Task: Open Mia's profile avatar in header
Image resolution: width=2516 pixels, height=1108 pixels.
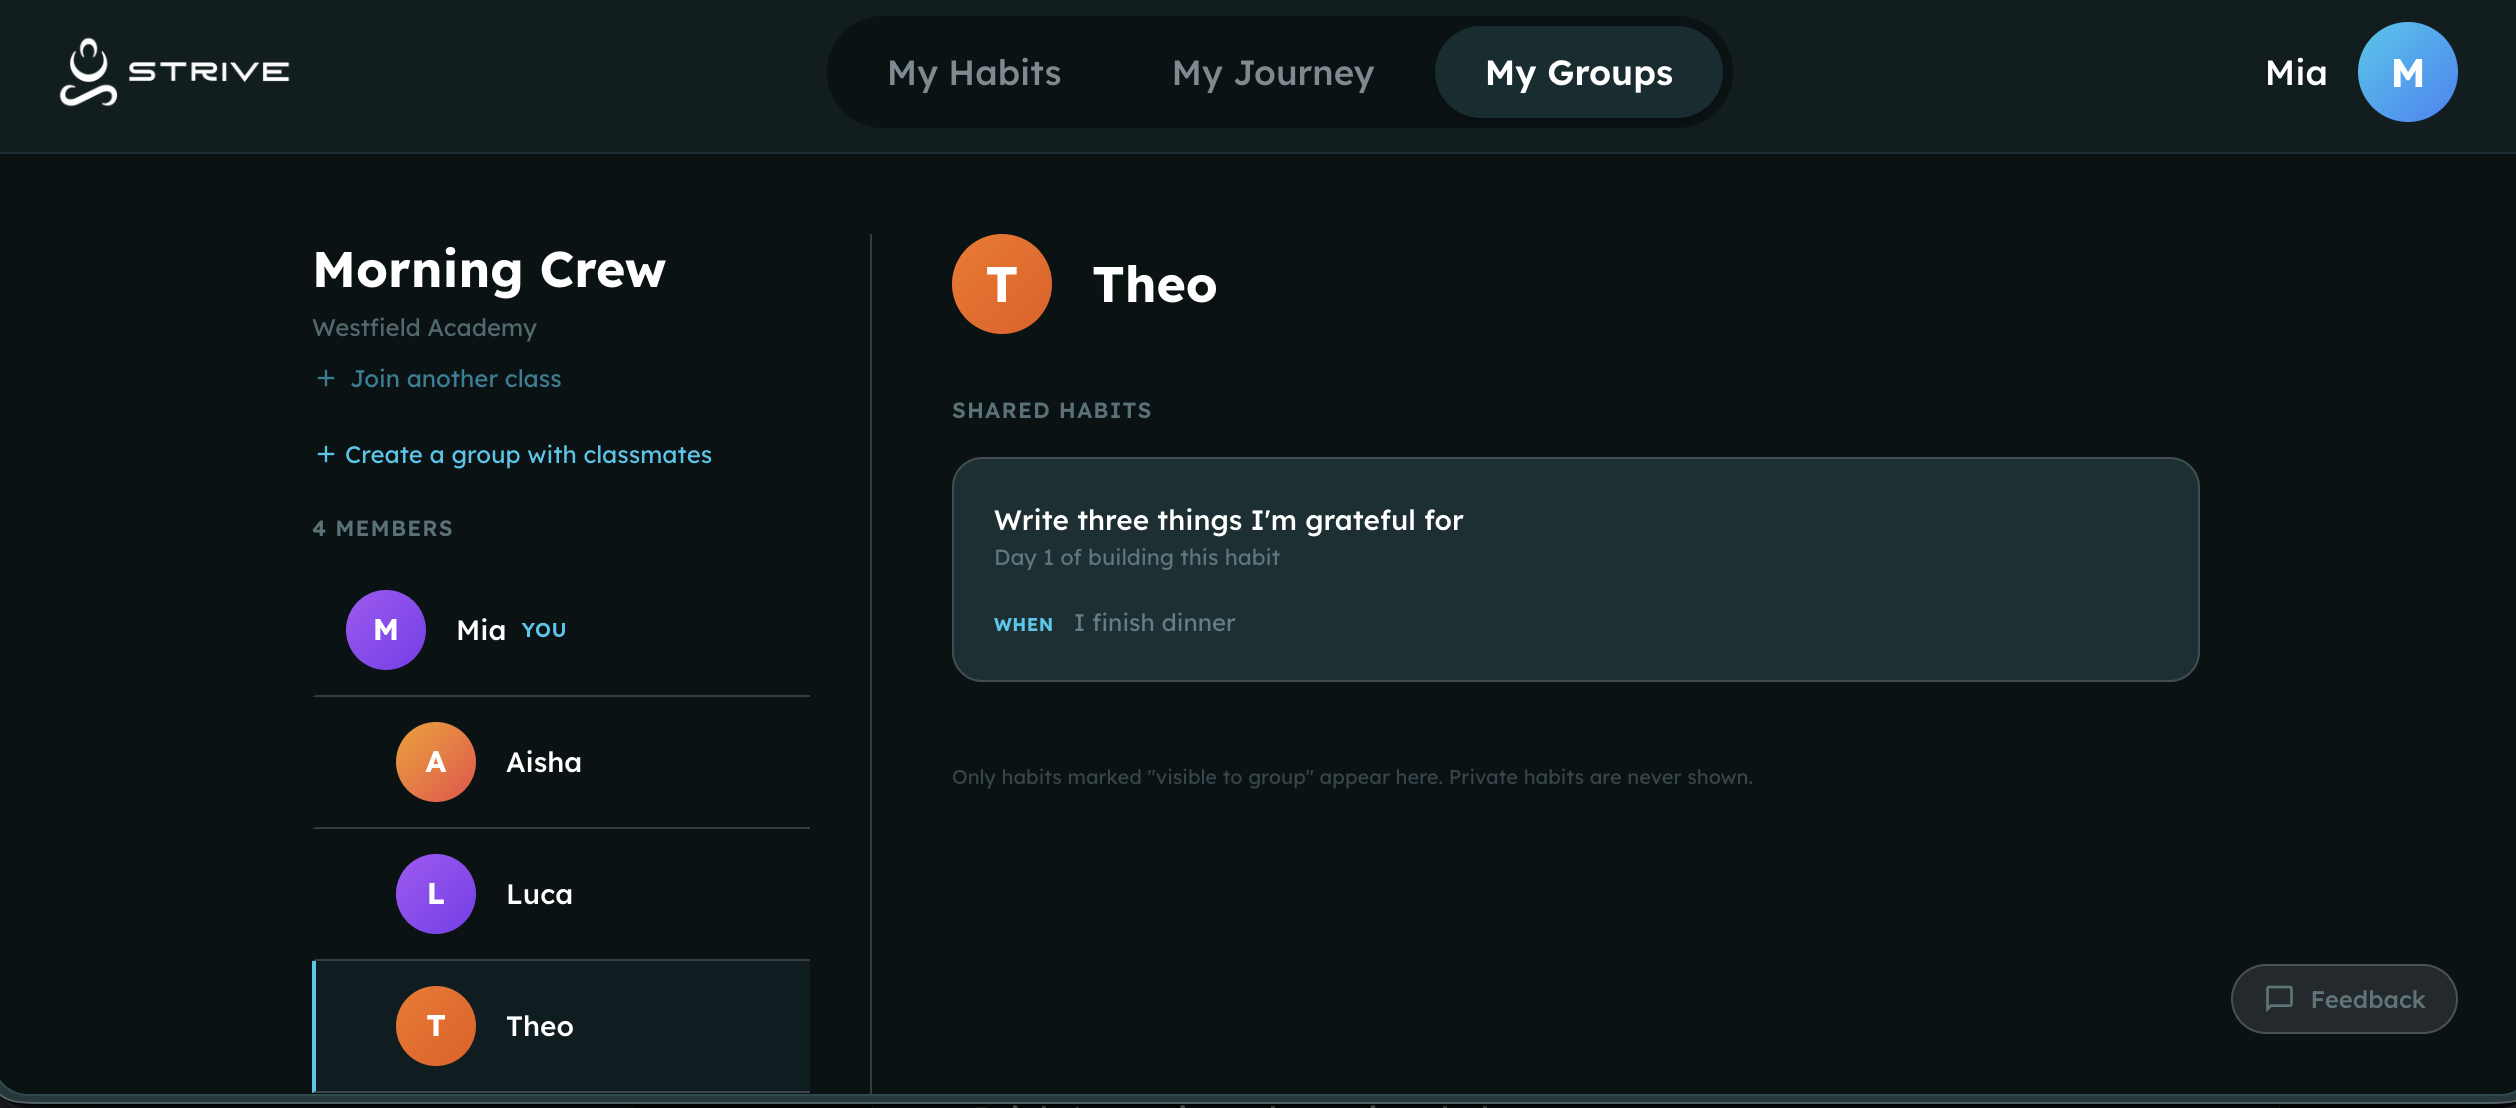Action: coord(2407,72)
